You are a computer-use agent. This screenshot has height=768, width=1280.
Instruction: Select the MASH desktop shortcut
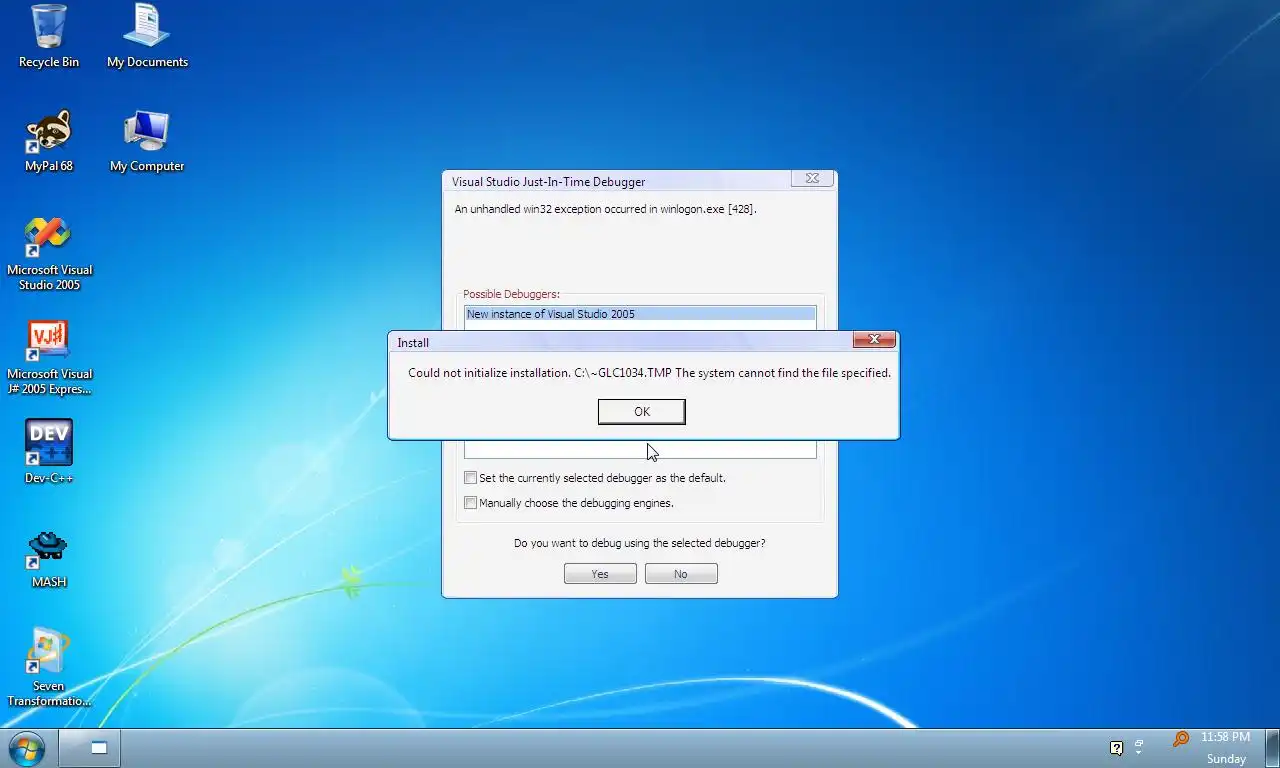pos(48,559)
